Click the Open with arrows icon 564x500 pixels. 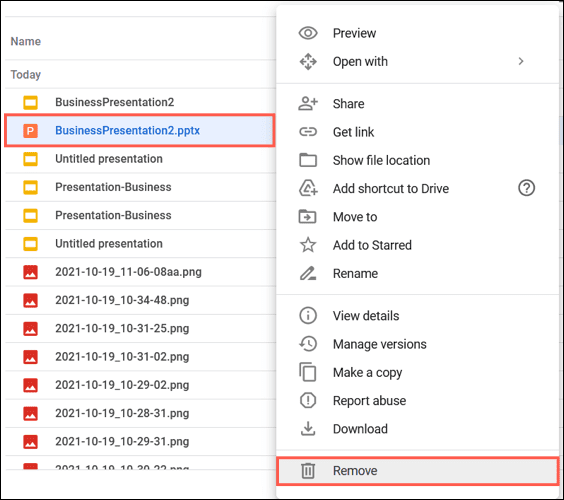click(308, 62)
